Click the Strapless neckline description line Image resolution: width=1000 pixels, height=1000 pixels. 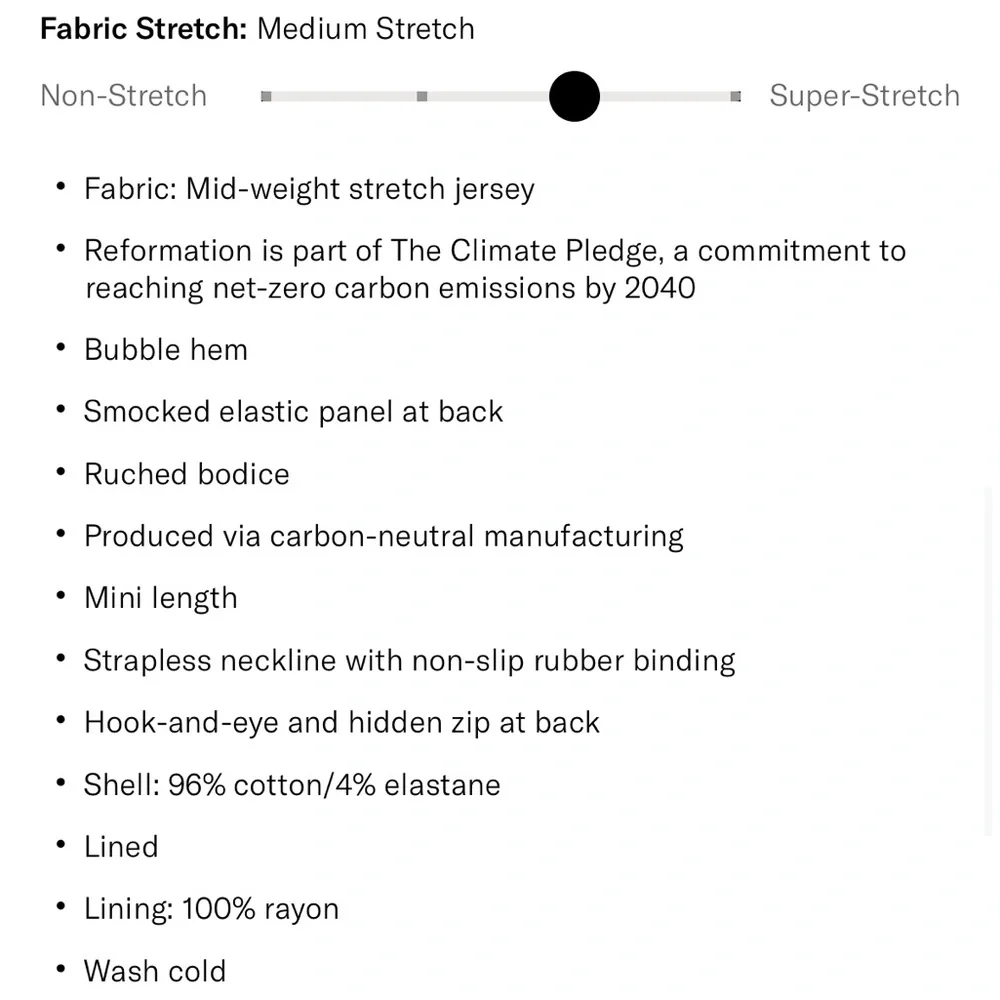[409, 660]
